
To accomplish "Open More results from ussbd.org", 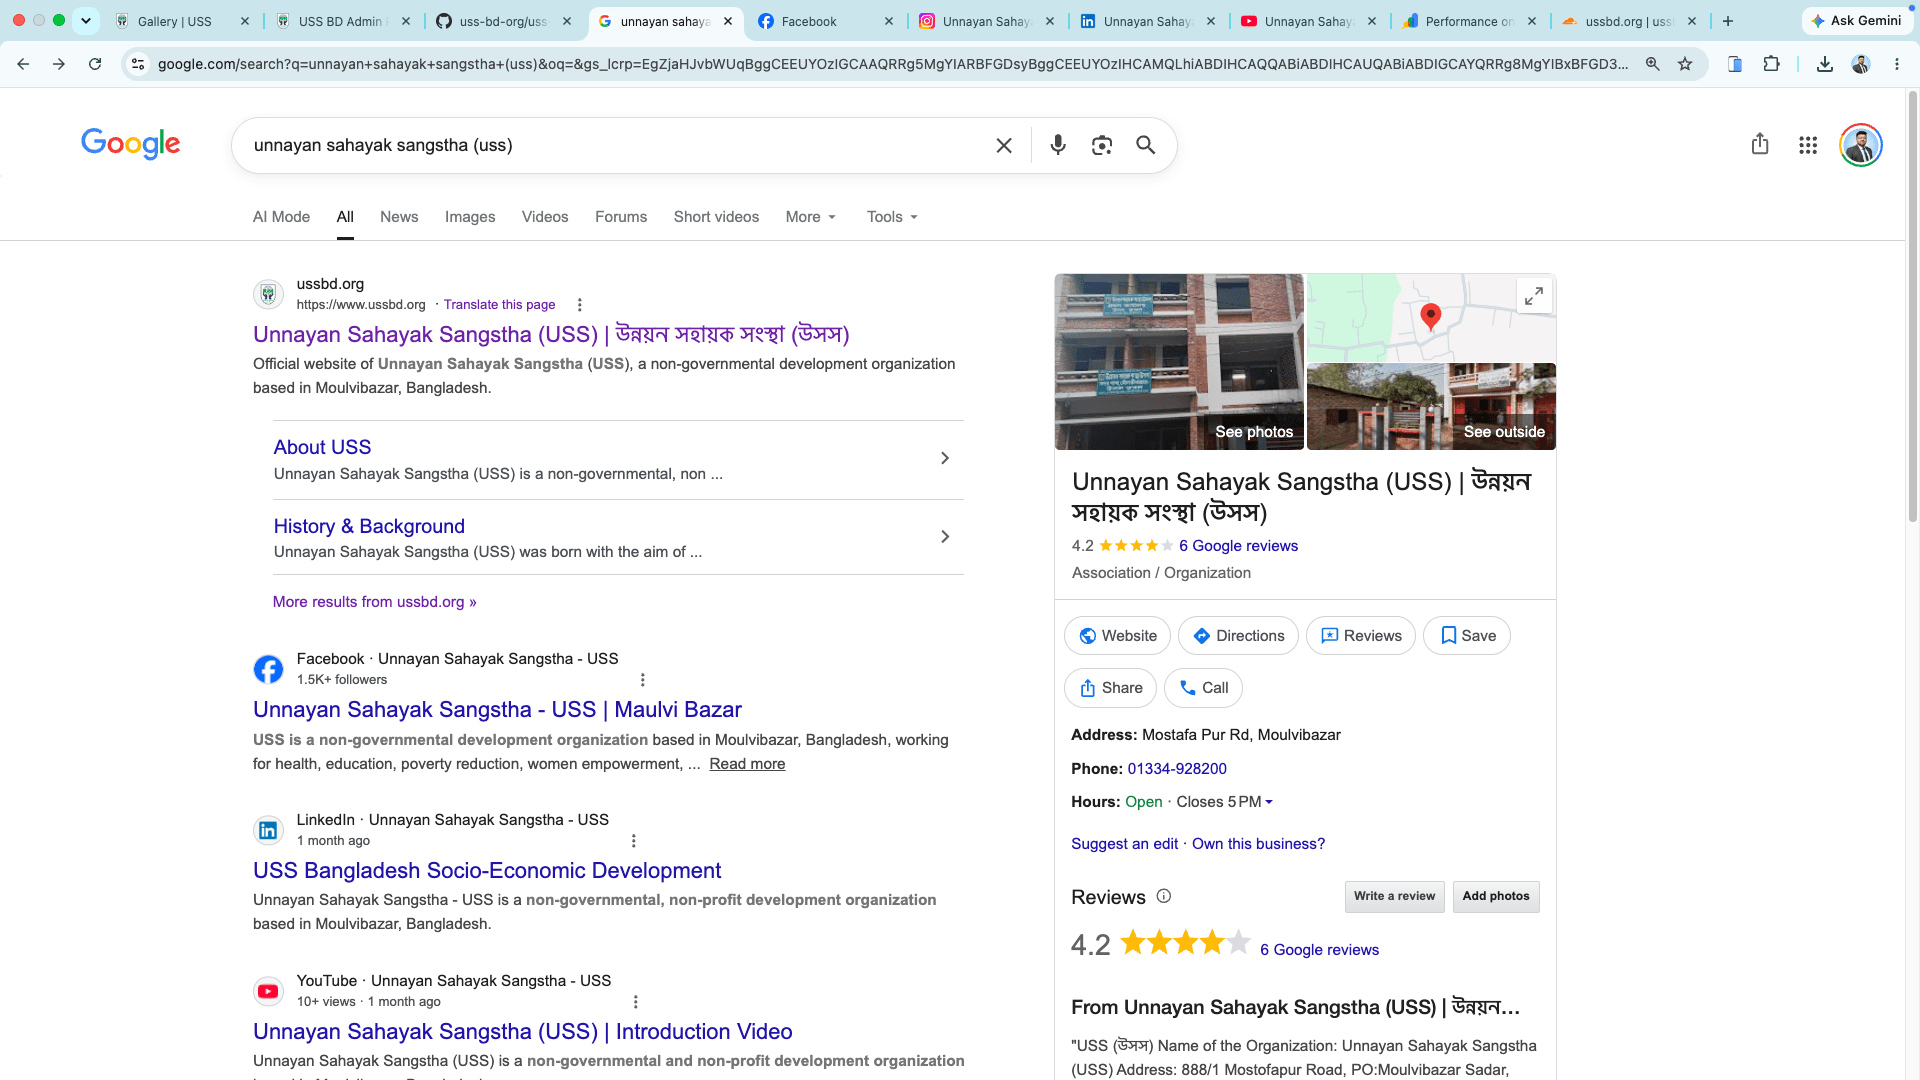I will coord(374,602).
